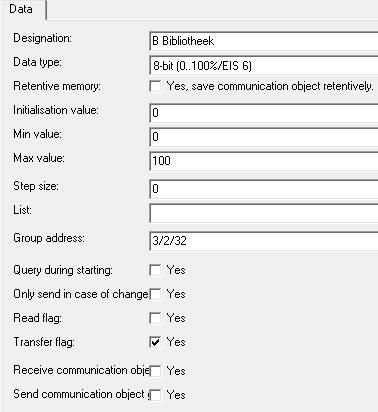Viewport: 378px width, 412px height.
Task: Click the Initialisation value input field
Action: click(264, 113)
